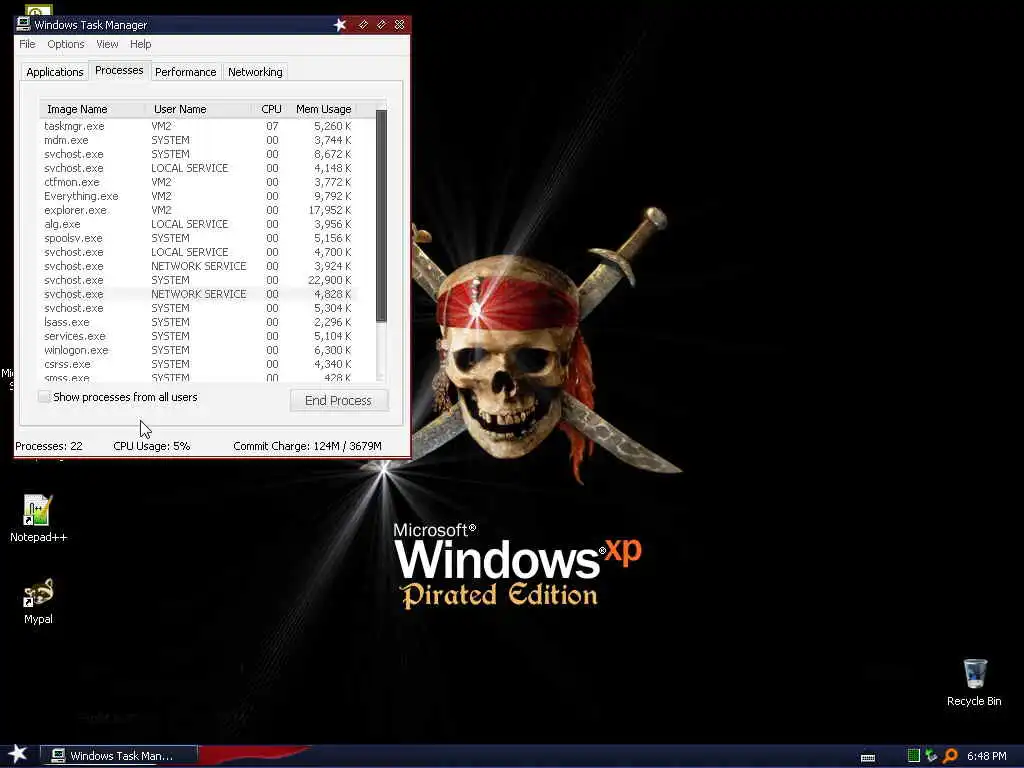This screenshot has height=768, width=1024.
Task: Sort by CPU column header
Action: pyautogui.click(x=270, y=109)
